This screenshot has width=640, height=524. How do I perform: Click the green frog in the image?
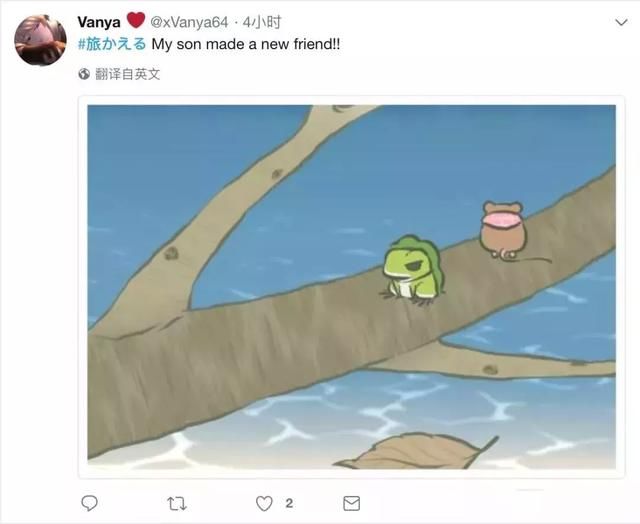[412, 270]
